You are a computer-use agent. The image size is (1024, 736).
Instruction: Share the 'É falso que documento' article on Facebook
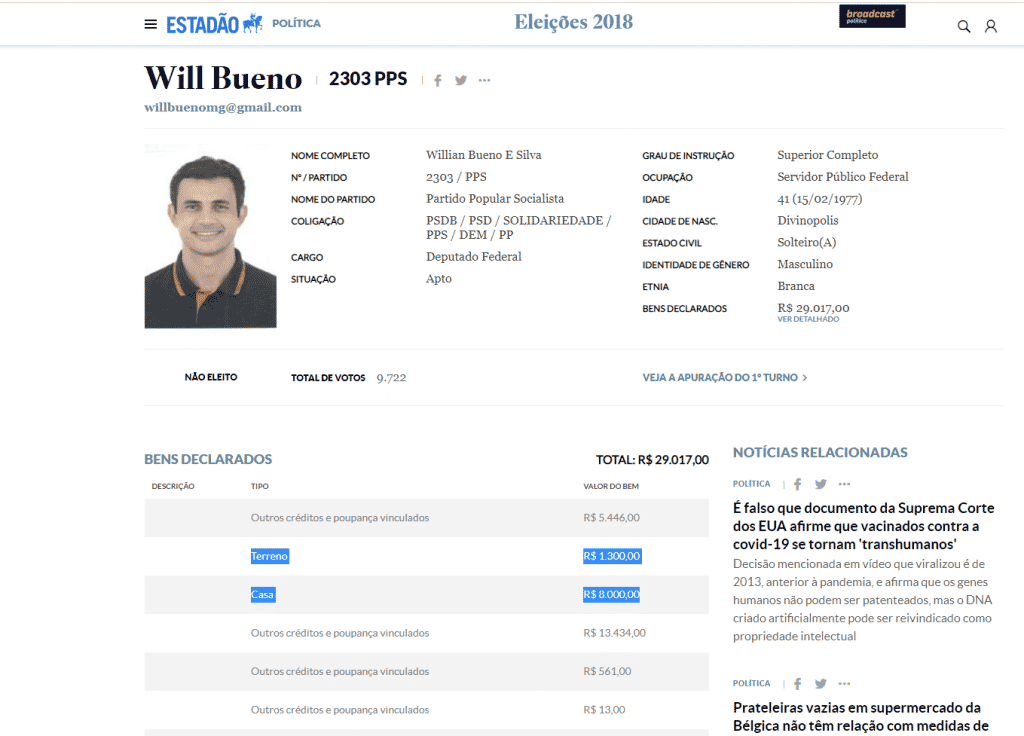click(797, 484)
